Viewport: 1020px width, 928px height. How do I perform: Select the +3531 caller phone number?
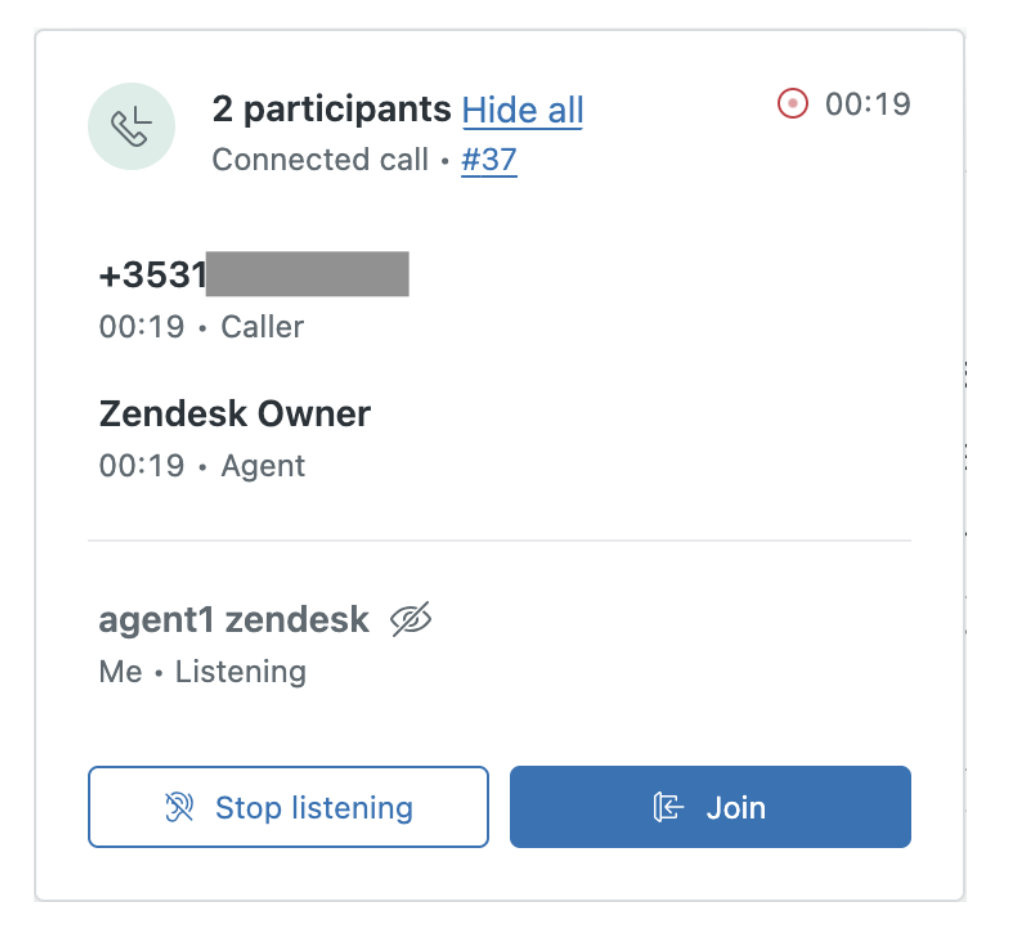254,274
